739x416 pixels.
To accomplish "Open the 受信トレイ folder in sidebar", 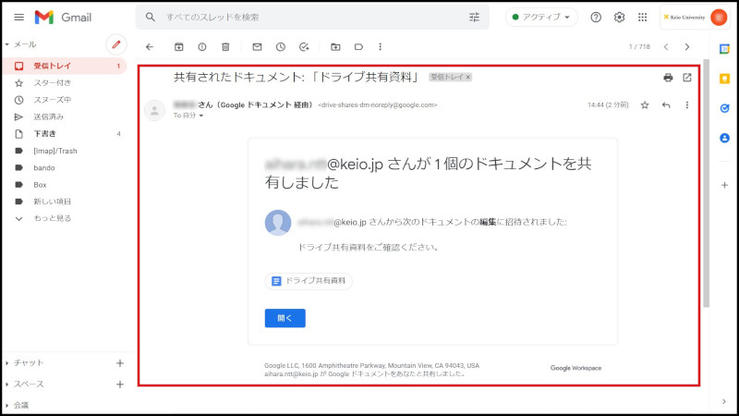I will point(52,66).
